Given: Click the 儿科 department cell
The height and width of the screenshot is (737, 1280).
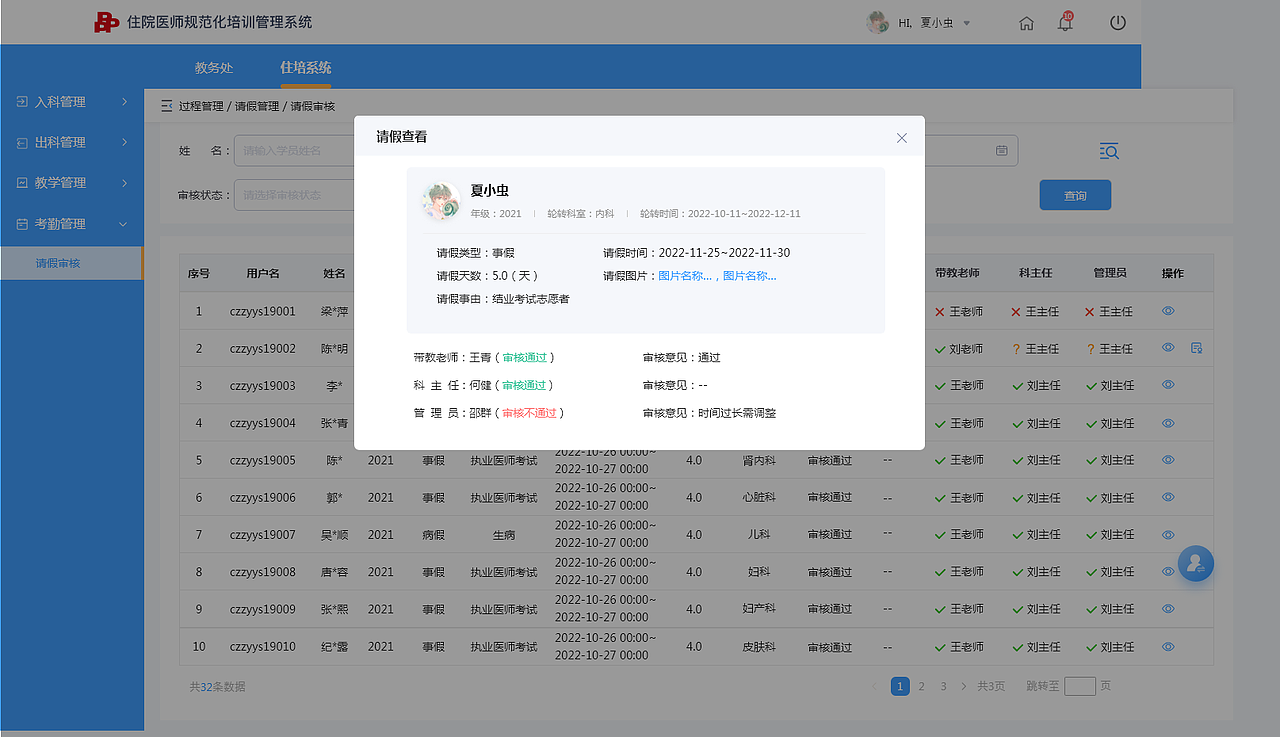Looking at the screenshot, I should click(x=759, y=535).
